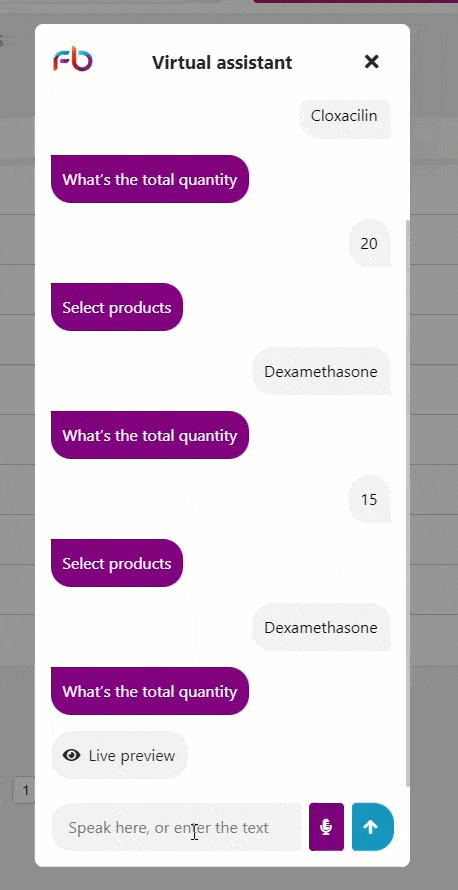The width and height of the screenshot is (458, 890).
Task: Activate the microphone voice input button
Action: pos(326,827)
